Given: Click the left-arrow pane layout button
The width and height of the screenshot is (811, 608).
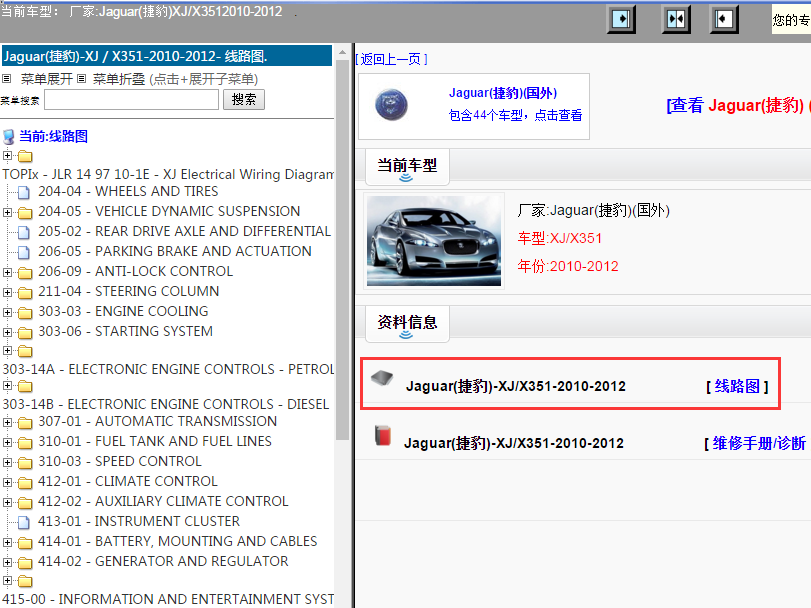Looking at the screenshot, I should [x=724, y=19].
